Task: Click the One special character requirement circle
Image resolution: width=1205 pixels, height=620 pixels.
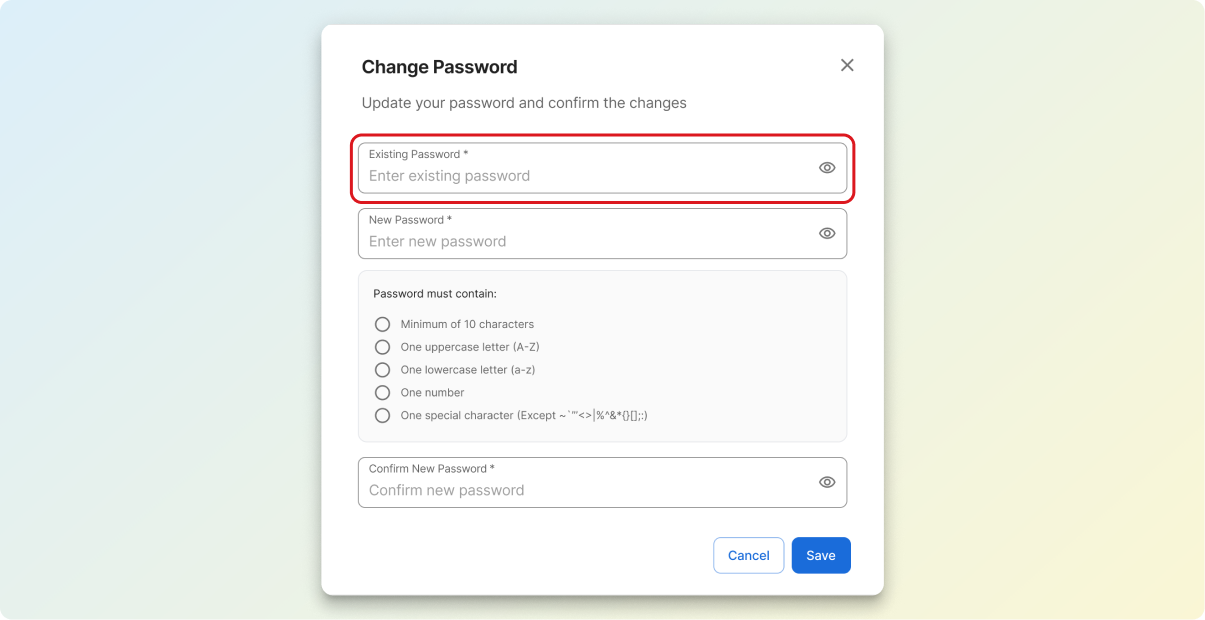Action: click(x=382, y=415)
